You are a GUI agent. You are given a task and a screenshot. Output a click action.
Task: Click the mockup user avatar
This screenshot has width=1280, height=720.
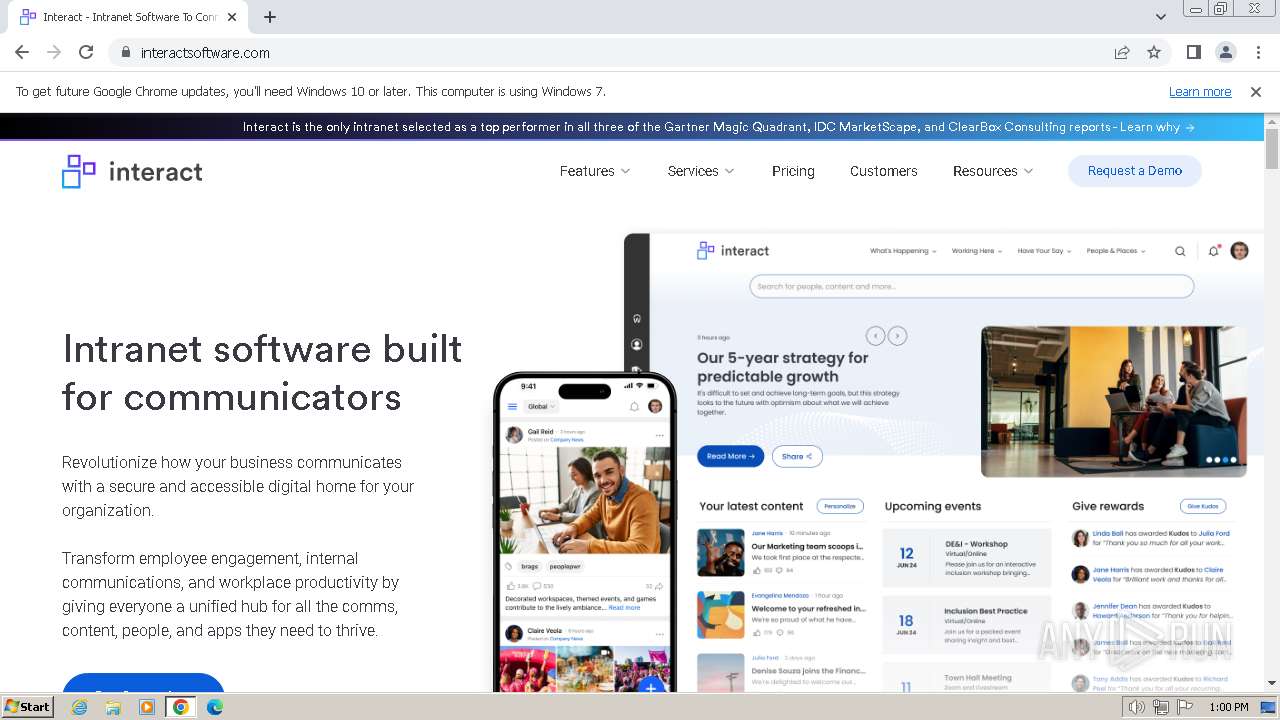tap(1239, 251)
